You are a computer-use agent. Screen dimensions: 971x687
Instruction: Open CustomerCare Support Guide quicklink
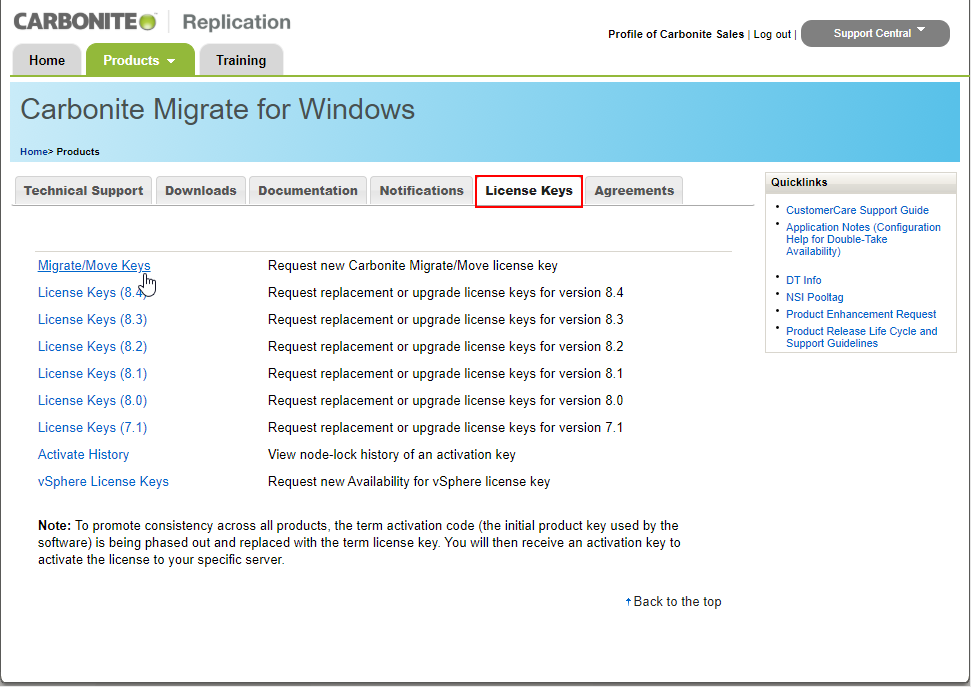pyautogui.click(x=857, y=210)
